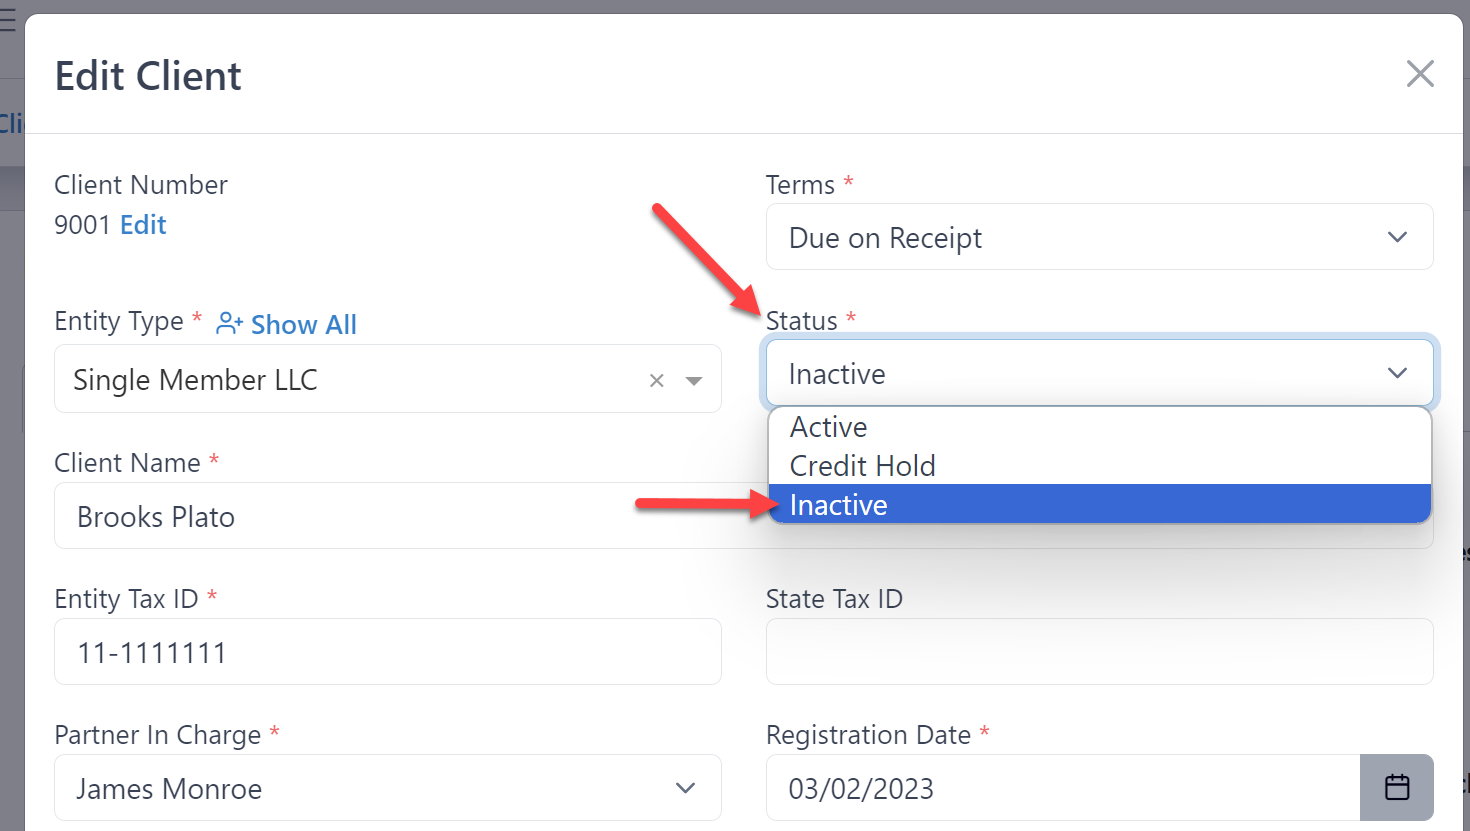Clear the Single Member LLC selection
The height and width of the screenshot is (831, 1470).
[657, 380]
